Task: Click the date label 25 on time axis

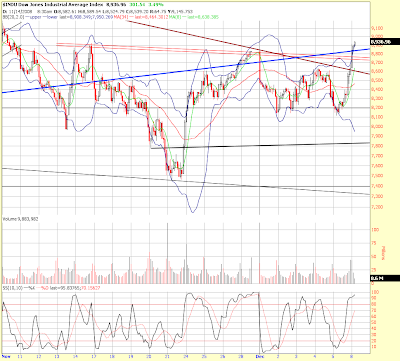Action: coord(204,356)
